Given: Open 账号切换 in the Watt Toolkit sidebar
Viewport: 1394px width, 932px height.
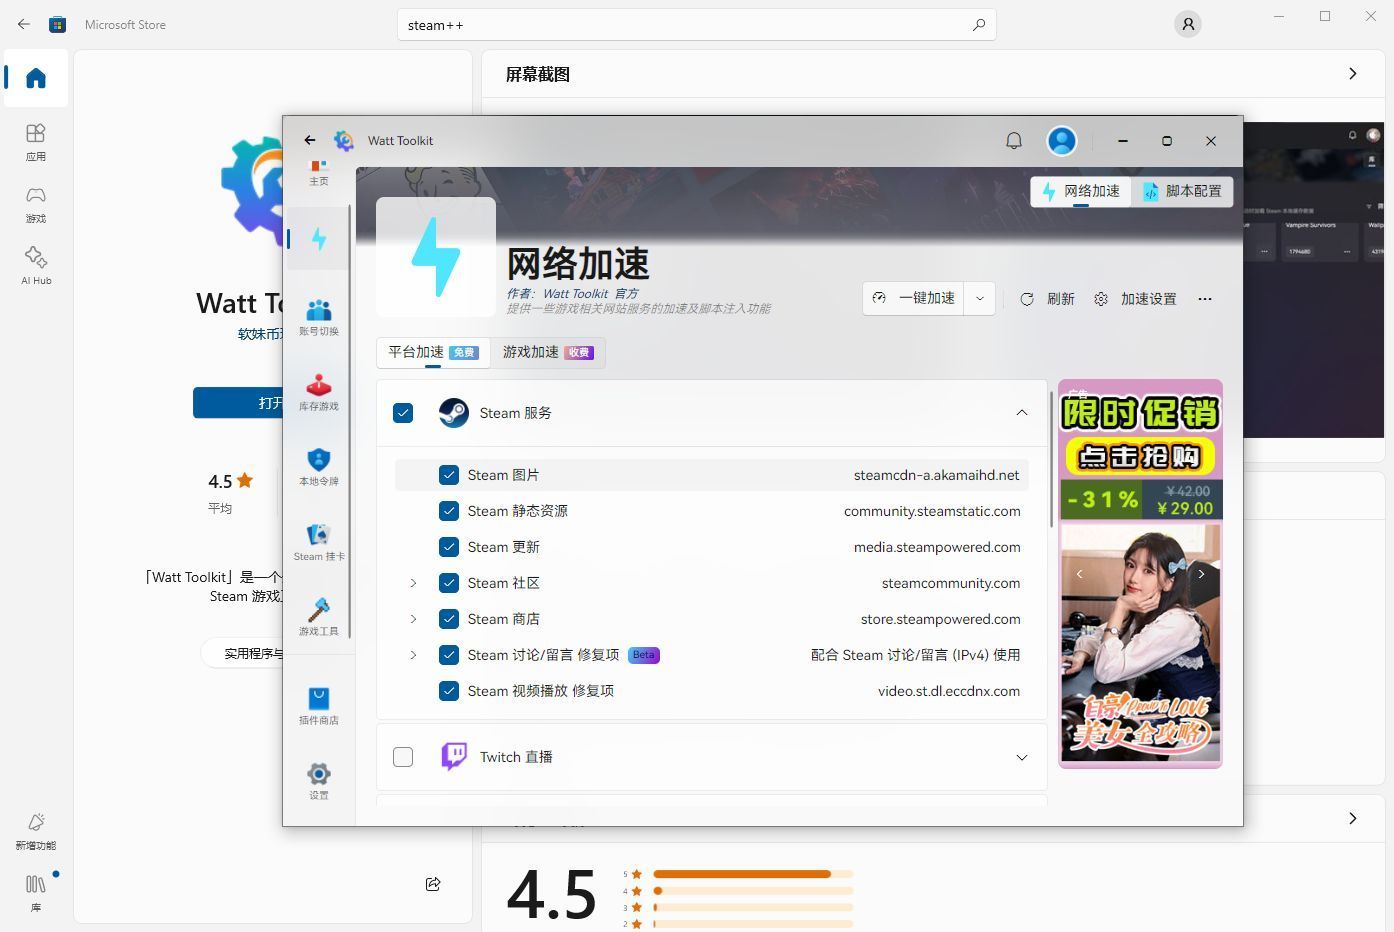Looking at the screenshot, I should [319, 317].
